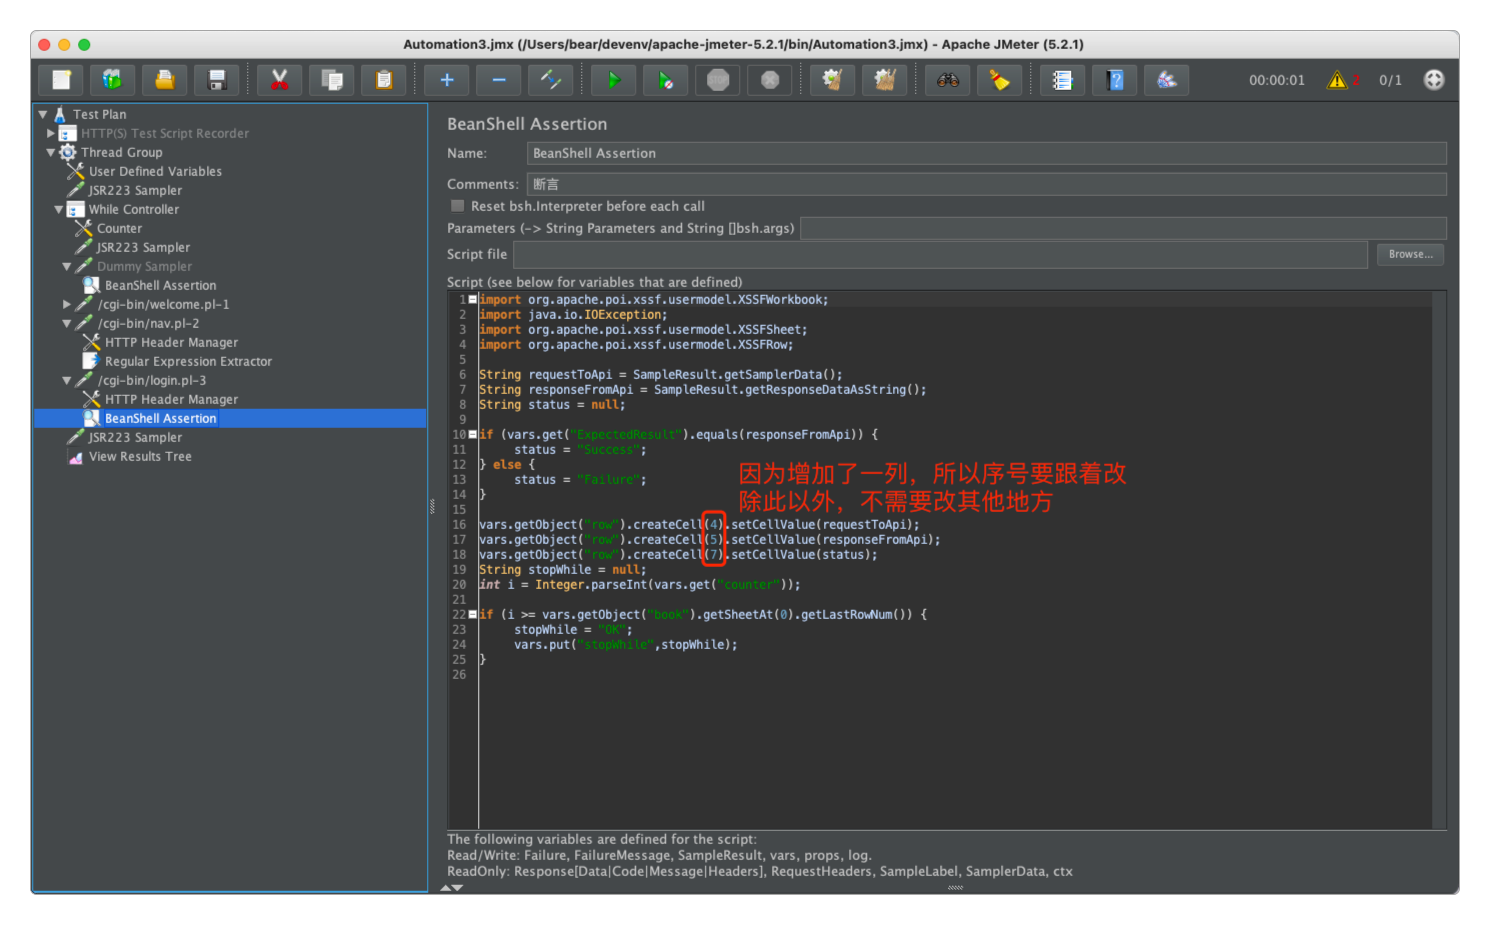The image size is (1490, 925).
Task: Open the Help question mark icon
Action: 1115,80
